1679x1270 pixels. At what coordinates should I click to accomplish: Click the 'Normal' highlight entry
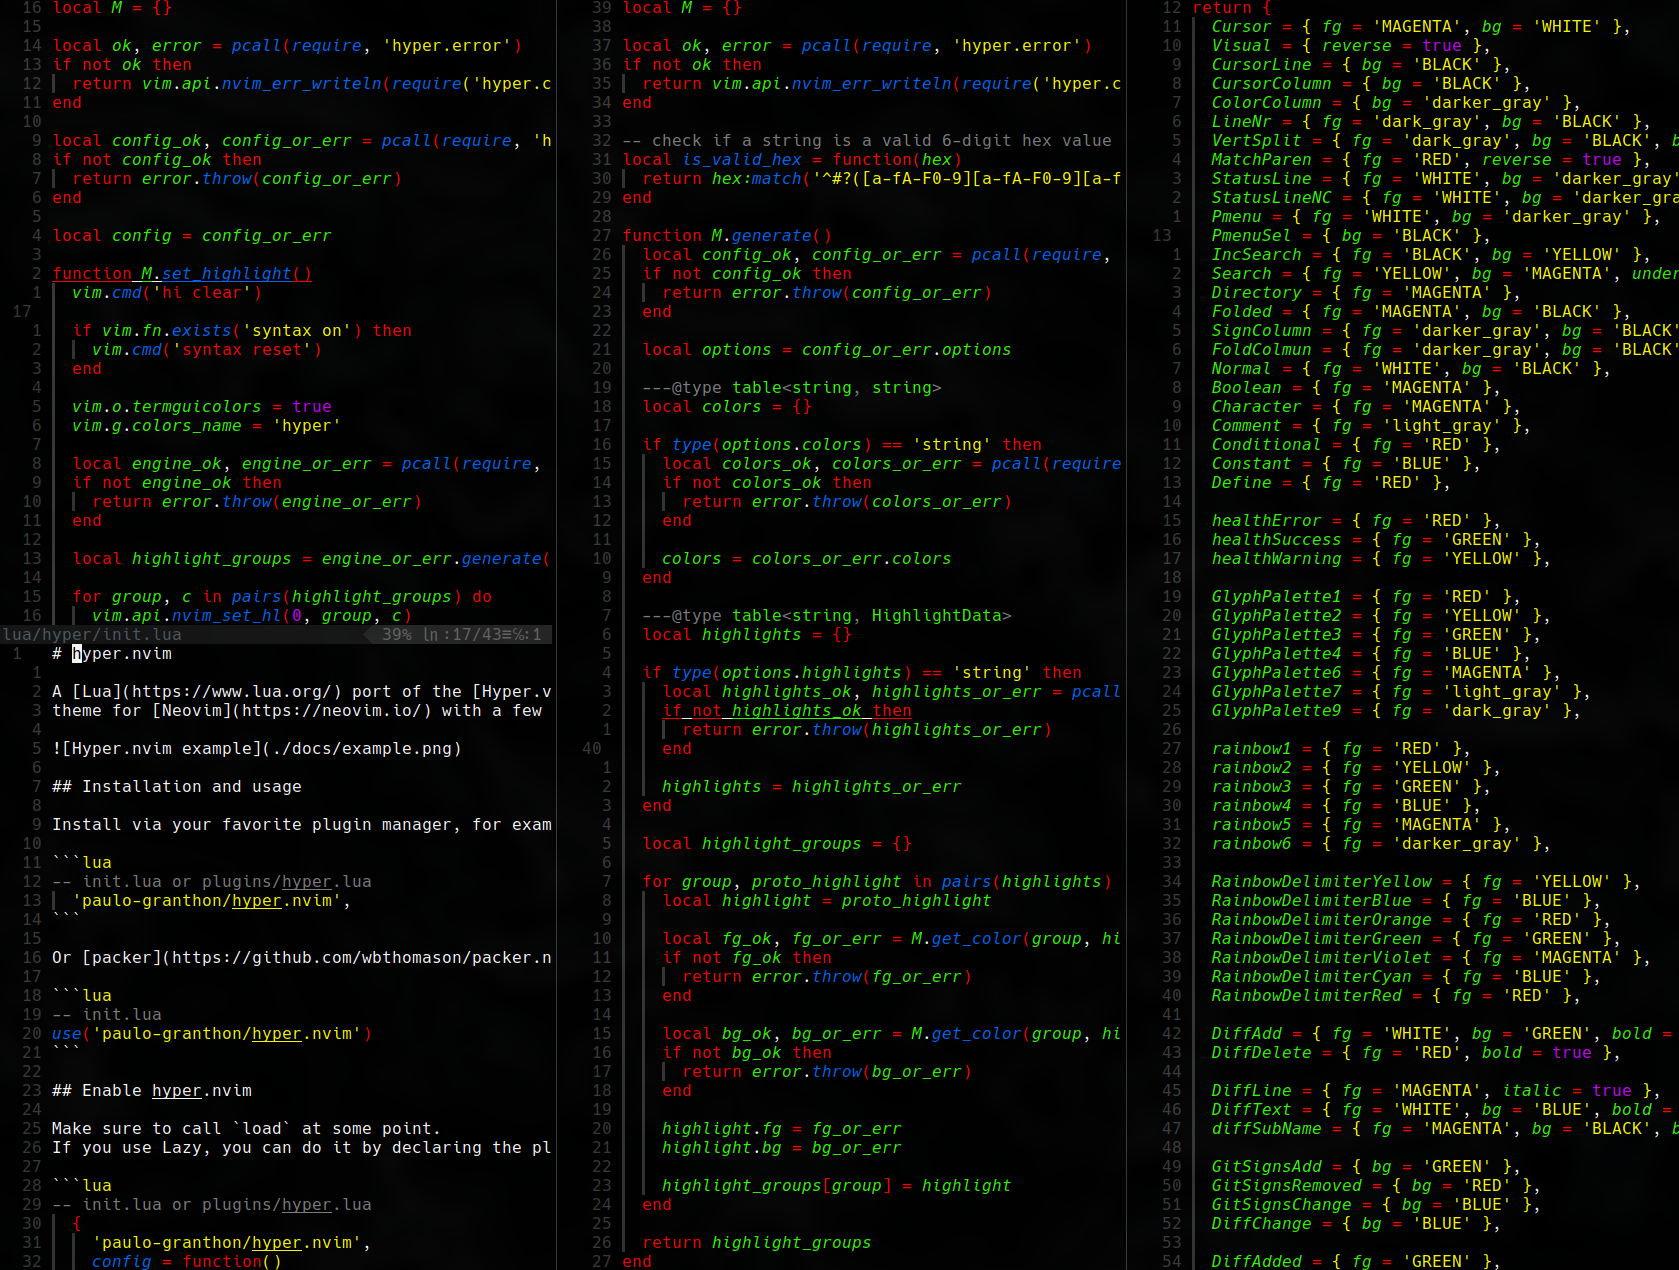(1411, 368)
